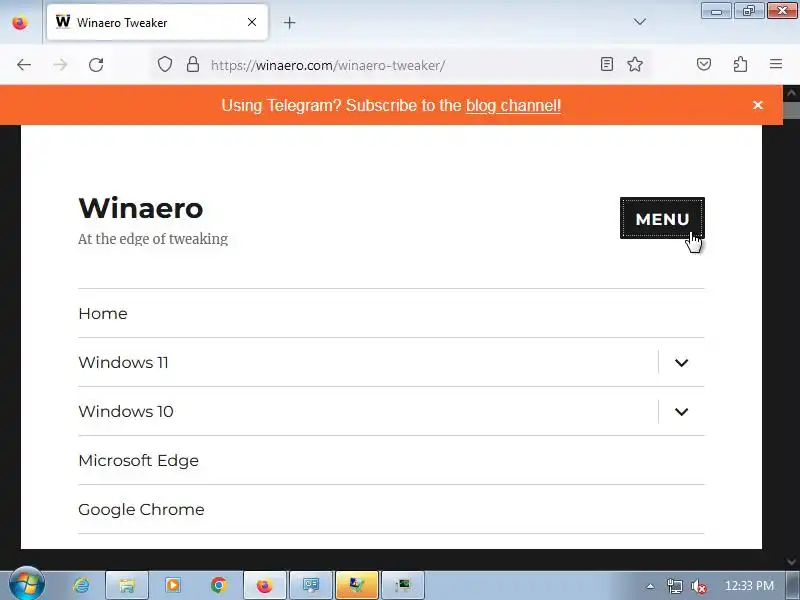Open the taskbar button with the green chip icon
Viewport: 800px width, 600px height.
click(403, 585)
